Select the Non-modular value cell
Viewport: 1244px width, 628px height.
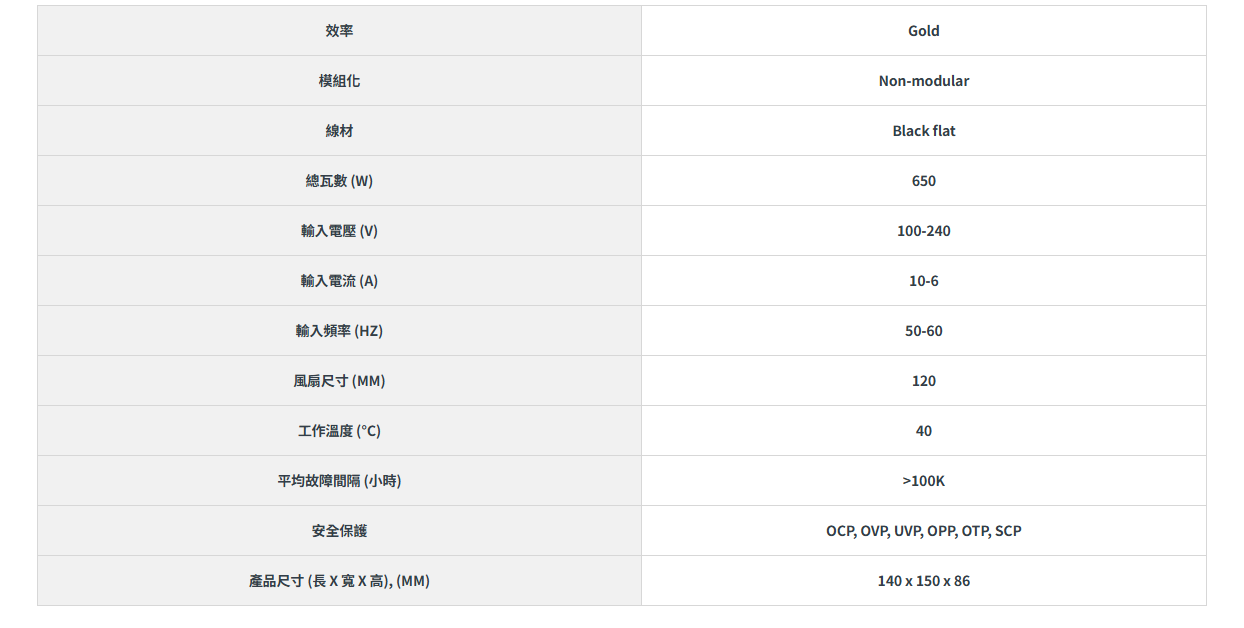(x=923, y=81)
